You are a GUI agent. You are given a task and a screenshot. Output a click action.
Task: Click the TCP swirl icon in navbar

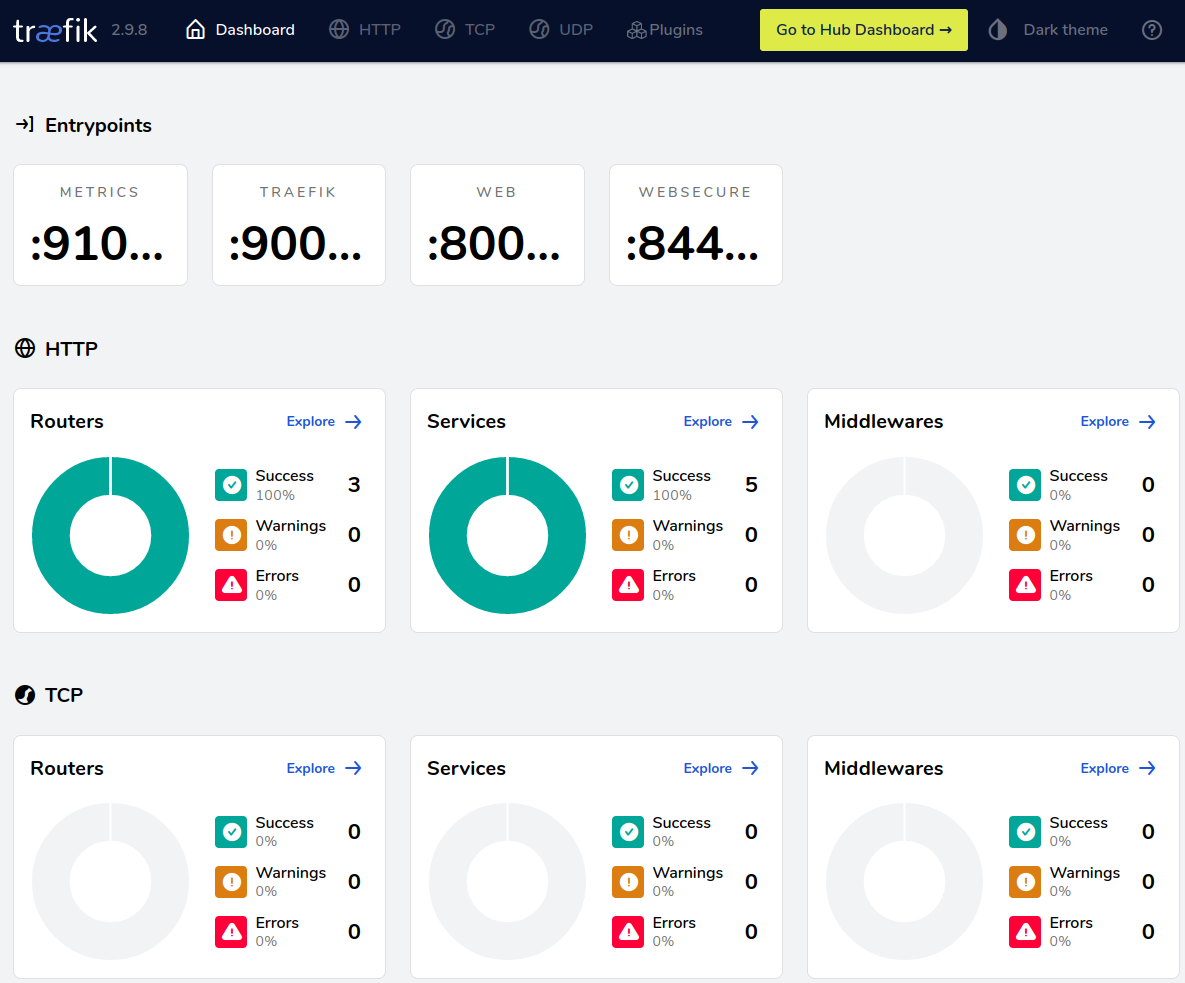pos(445,29)
